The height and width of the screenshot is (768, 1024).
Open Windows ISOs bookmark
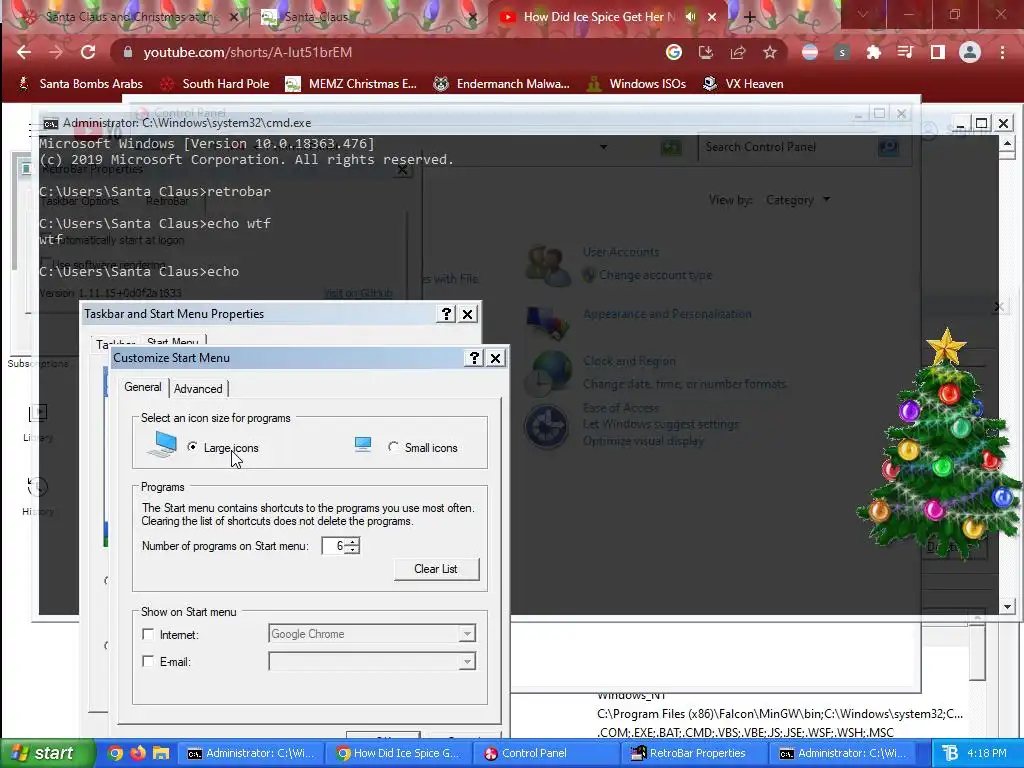[x=636, y=84]
